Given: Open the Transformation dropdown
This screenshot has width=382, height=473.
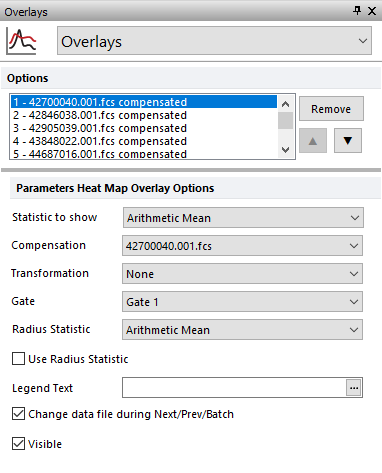Looking at the screenshot, I should click(242, 274).
